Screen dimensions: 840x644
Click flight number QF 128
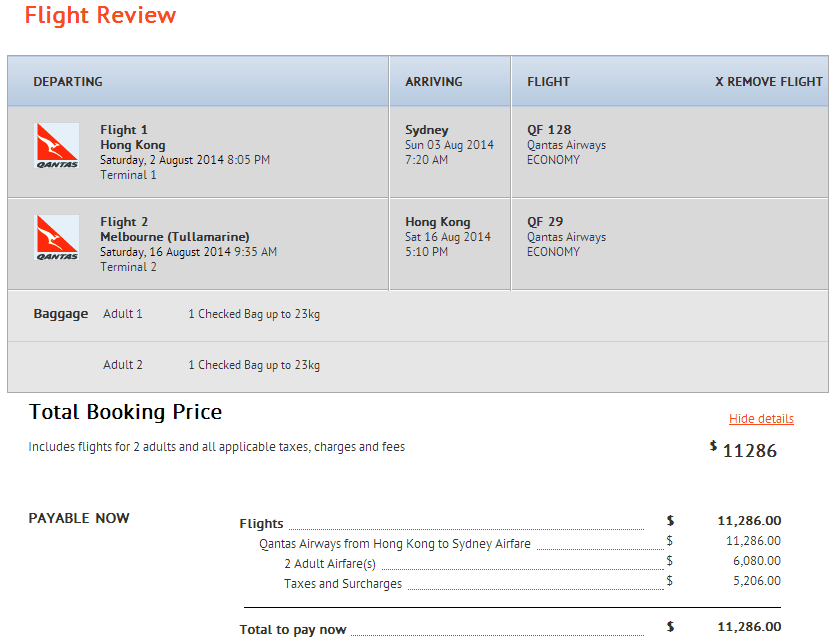pyautogui.click(x=549, y=130)
